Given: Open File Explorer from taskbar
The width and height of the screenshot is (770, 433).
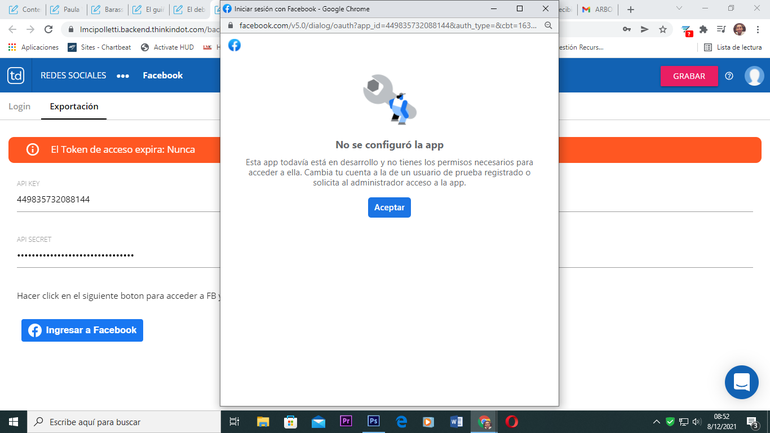Looking at the screenshot, I should point(263,422).
